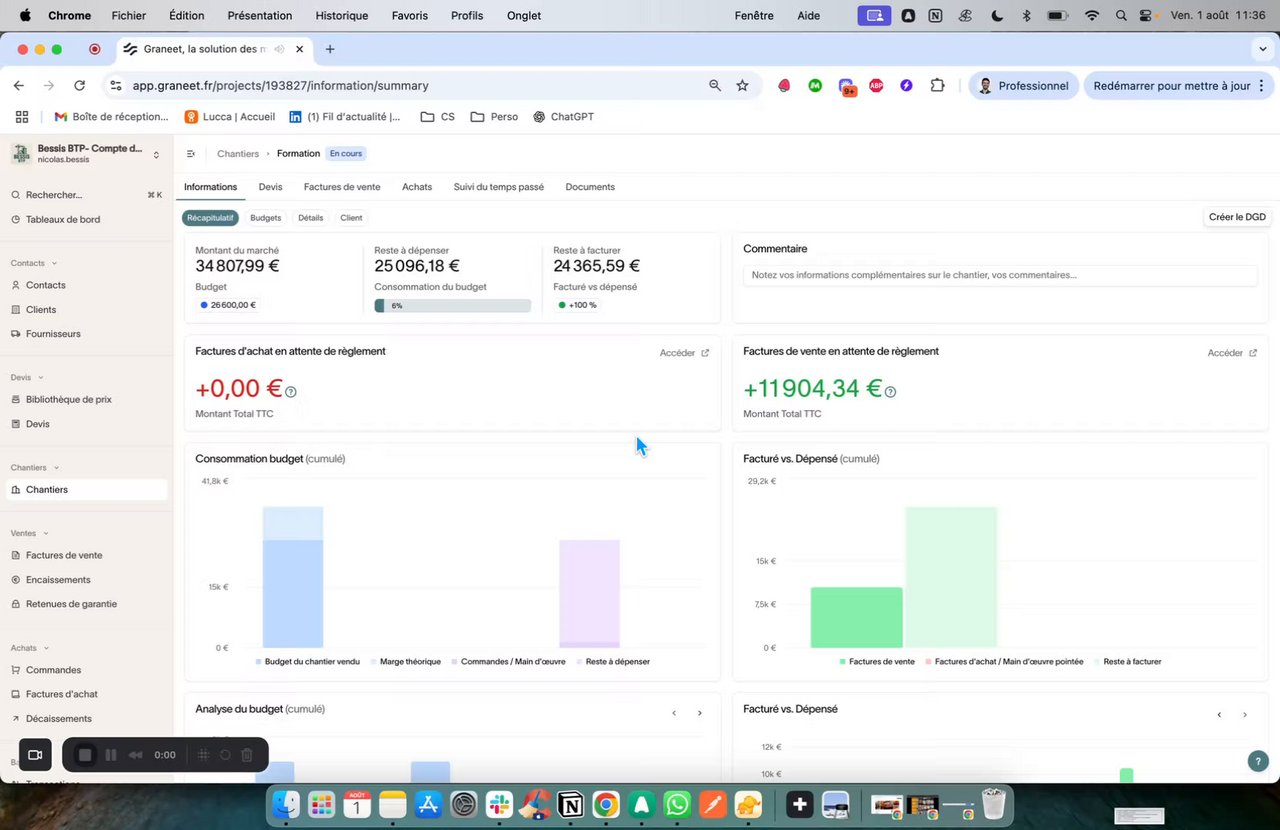The height and width of the screenshot is (830, 1280).
Task: Open Notion from the Dock
Action: click(570, 804)
